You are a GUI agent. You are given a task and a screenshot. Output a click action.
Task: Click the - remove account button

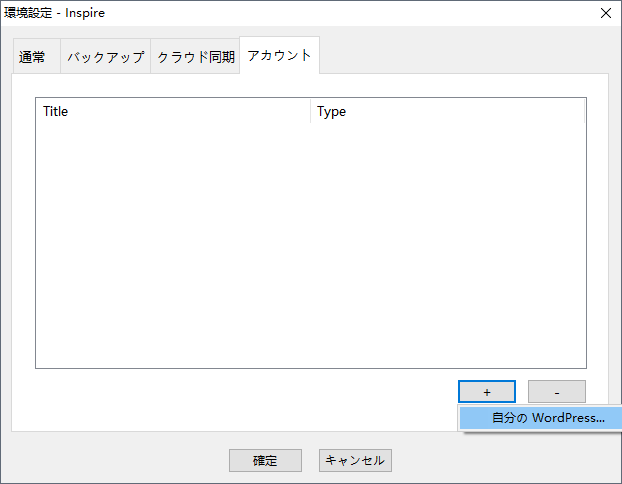point(557,392)
